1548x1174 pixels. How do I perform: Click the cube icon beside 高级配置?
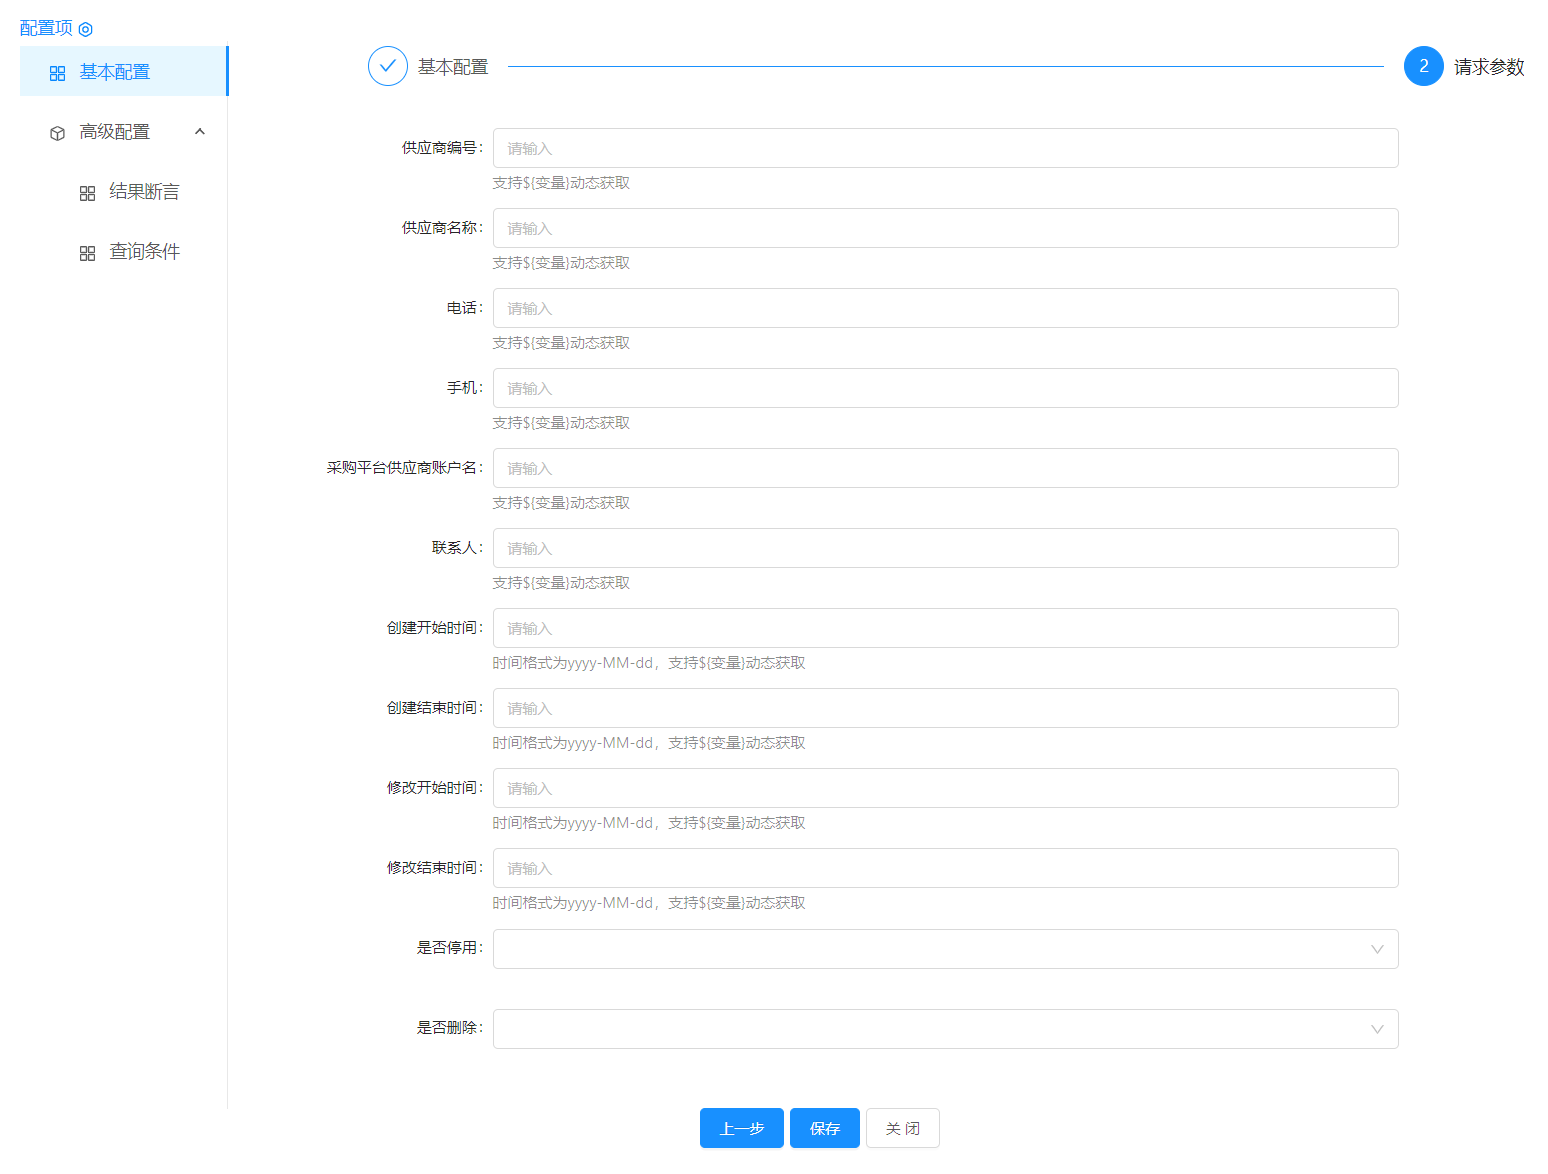57,133
